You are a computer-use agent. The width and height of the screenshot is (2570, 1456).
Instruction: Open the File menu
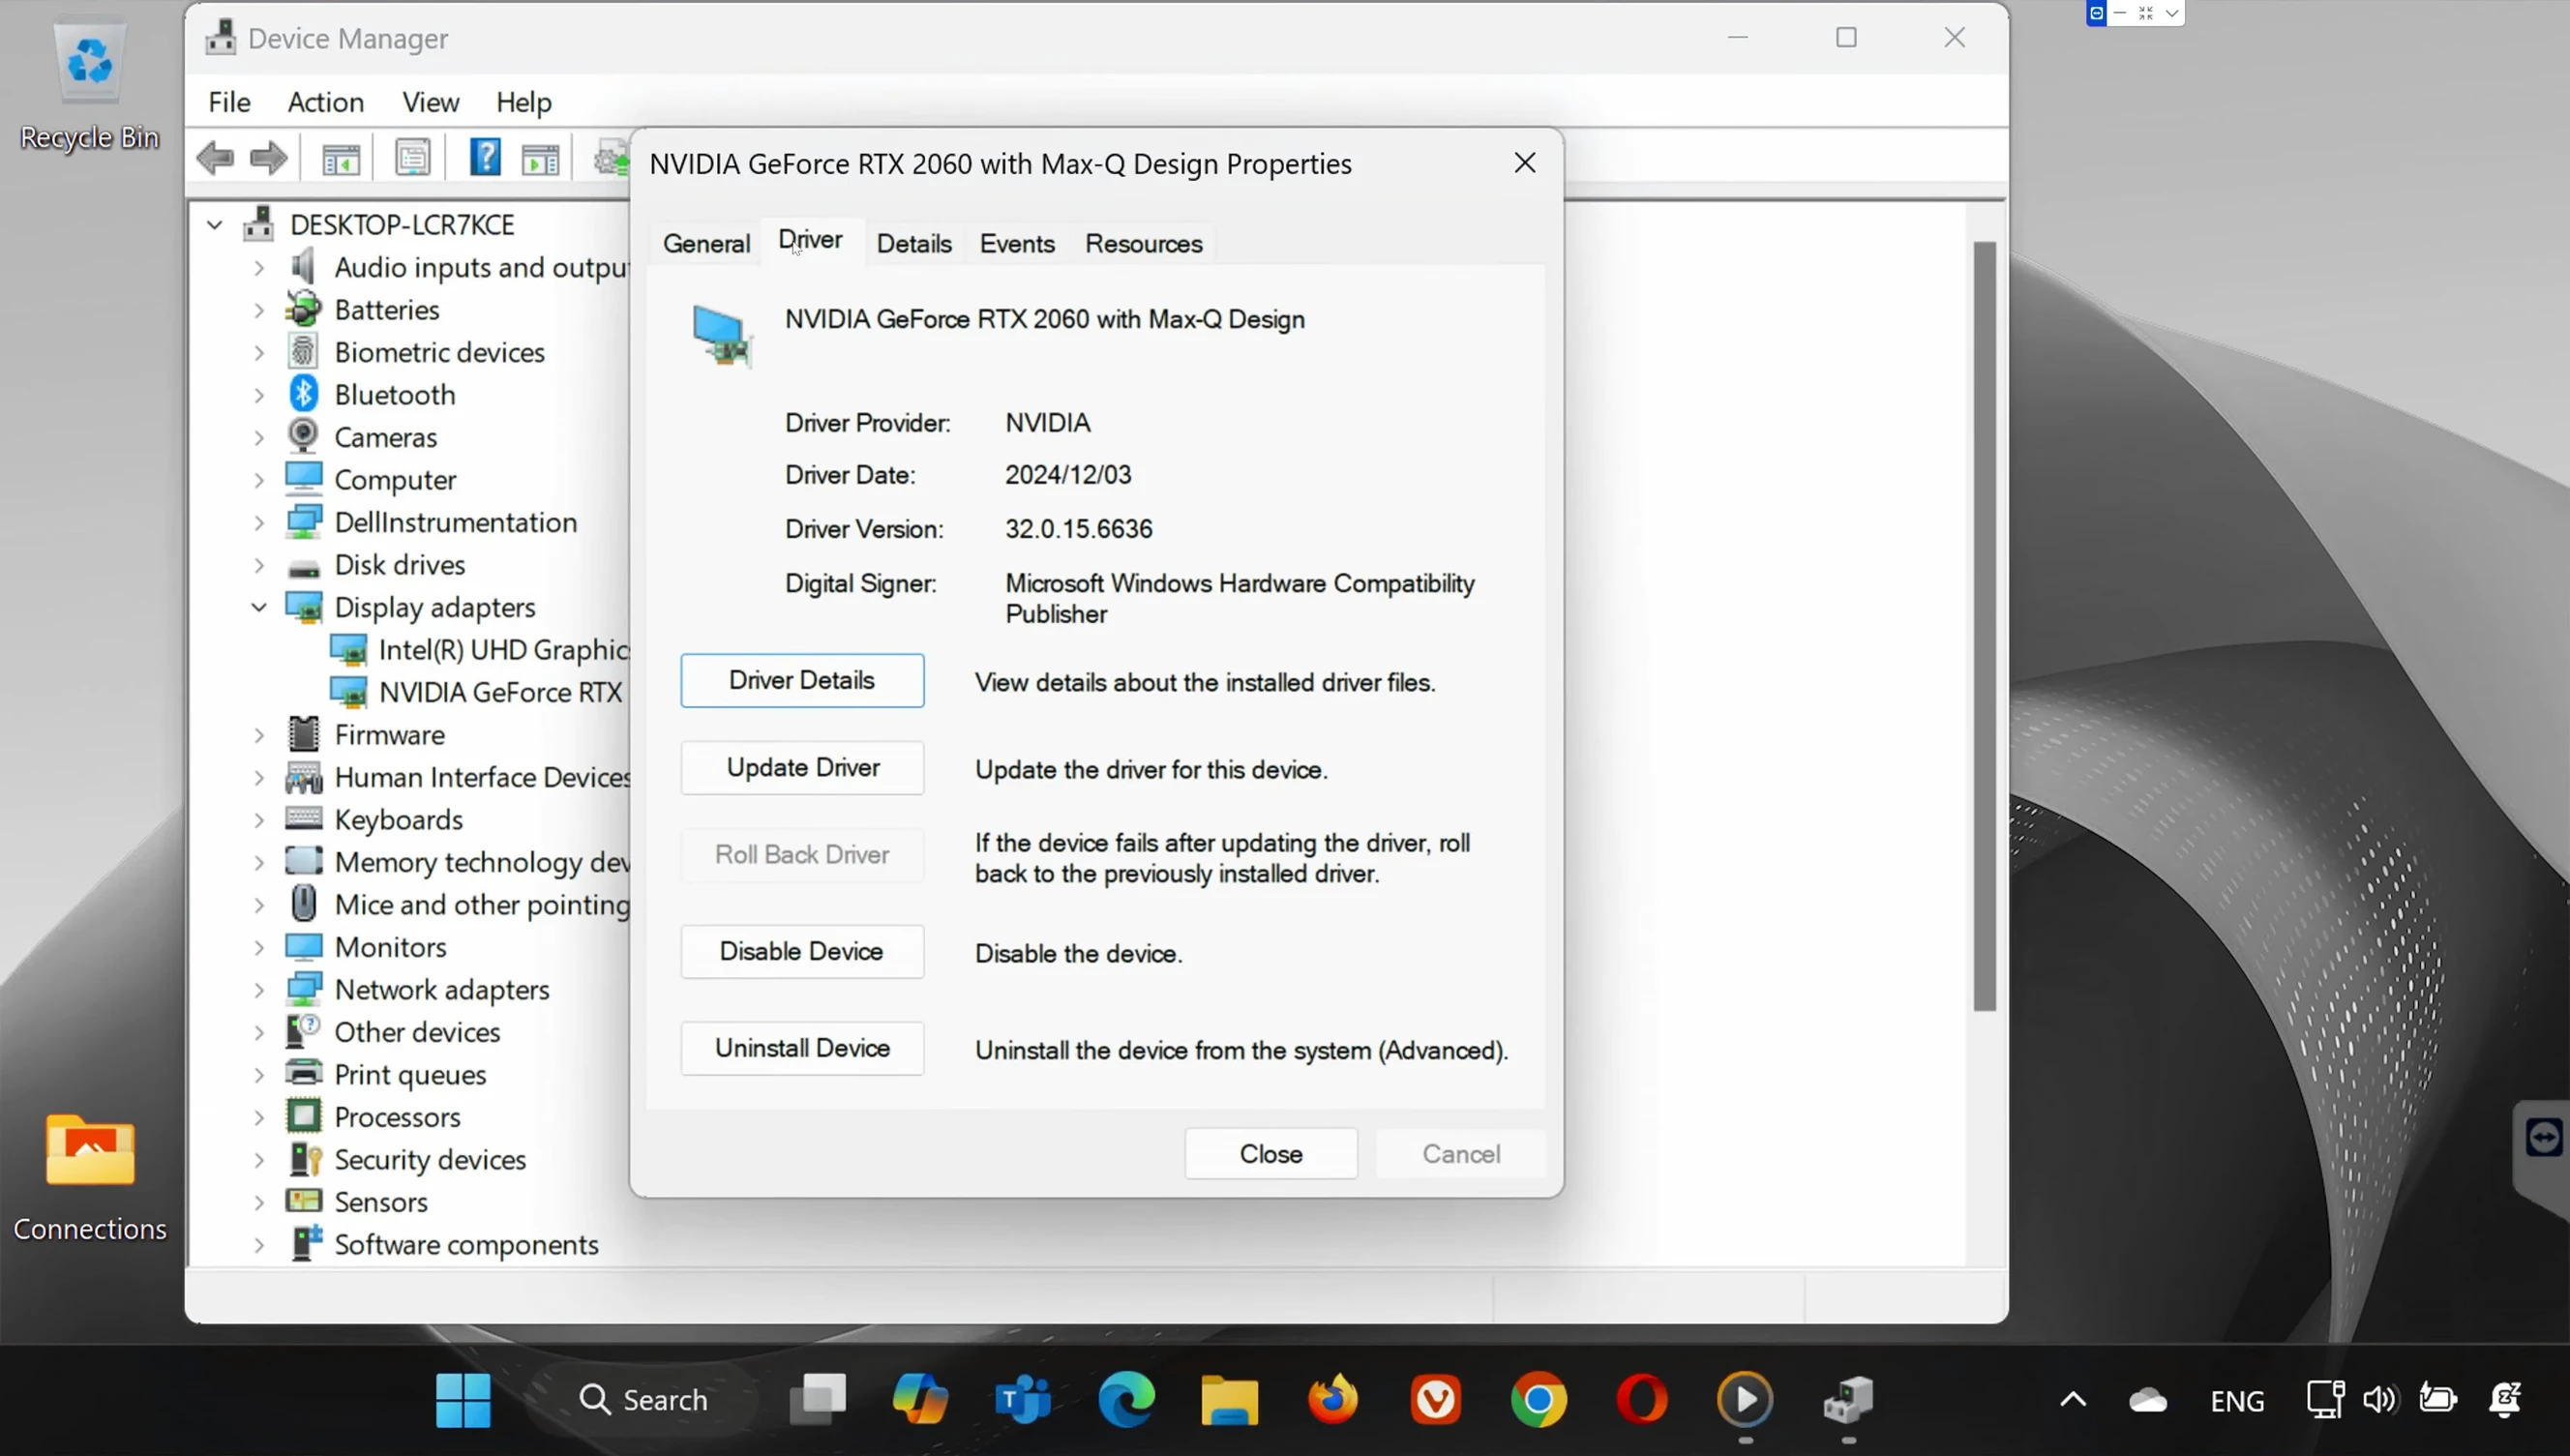pyautogui.click(x=229, y=102)
